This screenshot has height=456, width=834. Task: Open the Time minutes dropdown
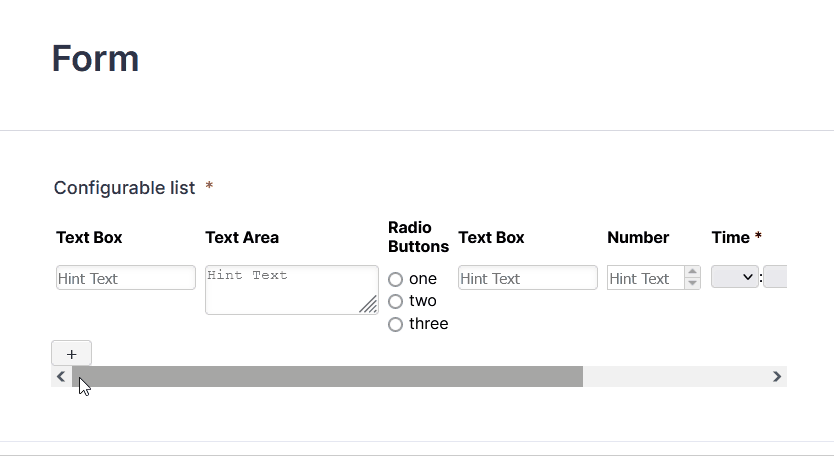coord(775,277)
